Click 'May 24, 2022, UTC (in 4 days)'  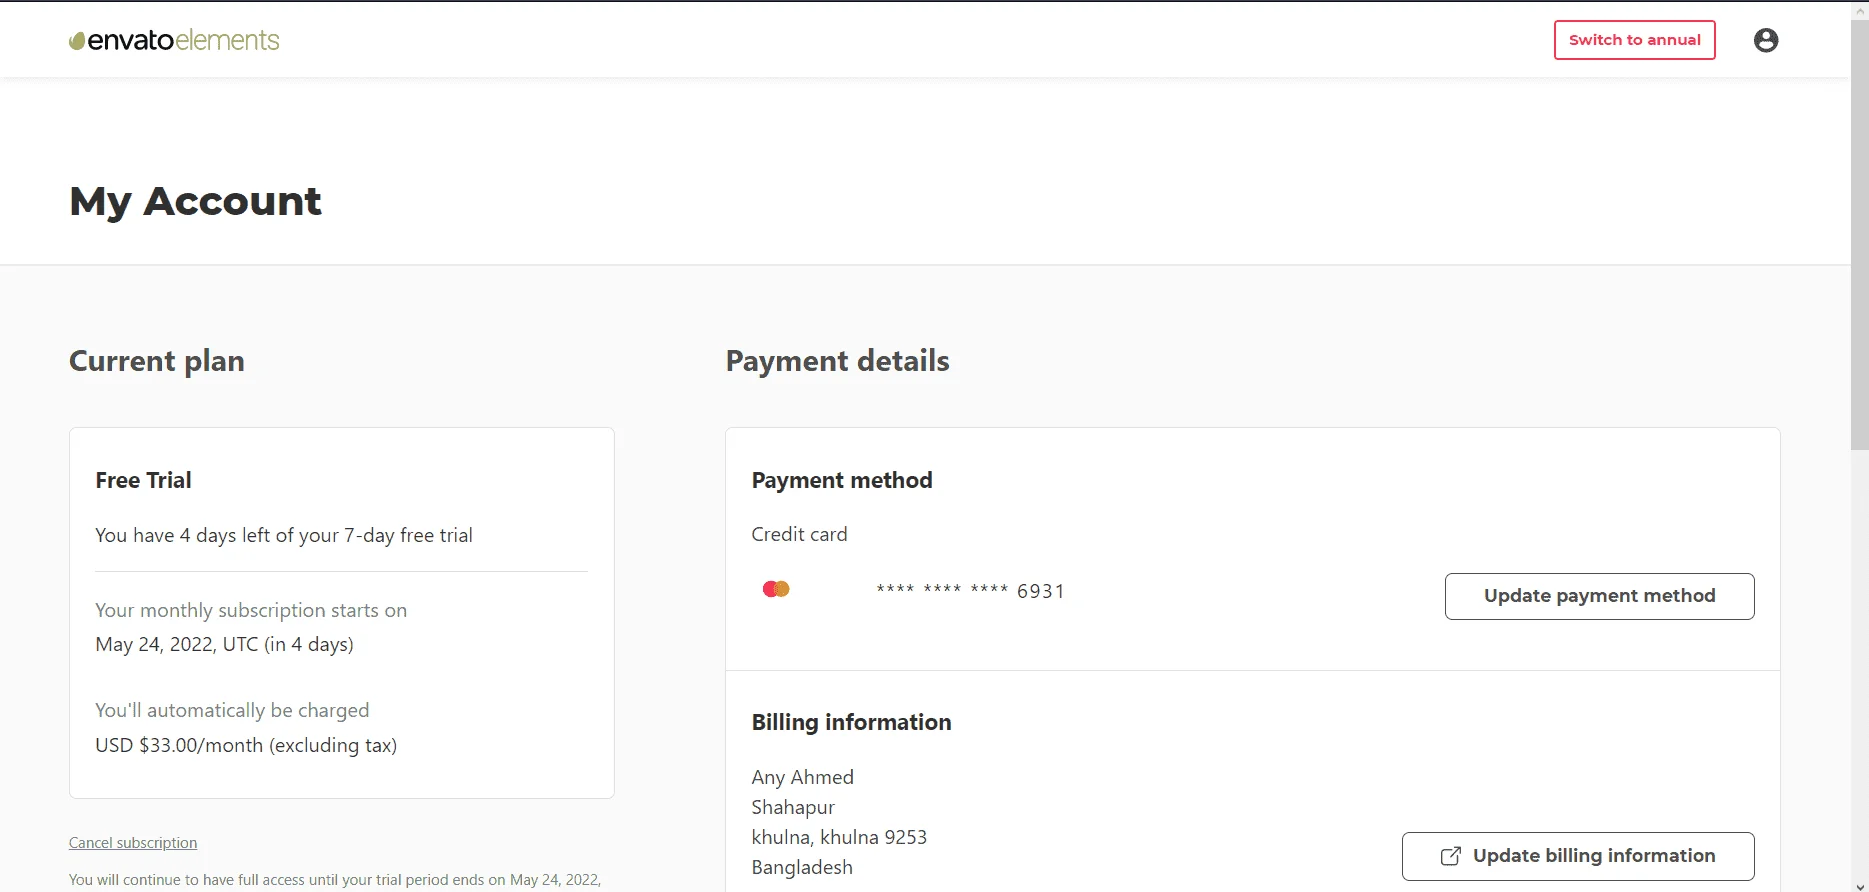(224, 644)
